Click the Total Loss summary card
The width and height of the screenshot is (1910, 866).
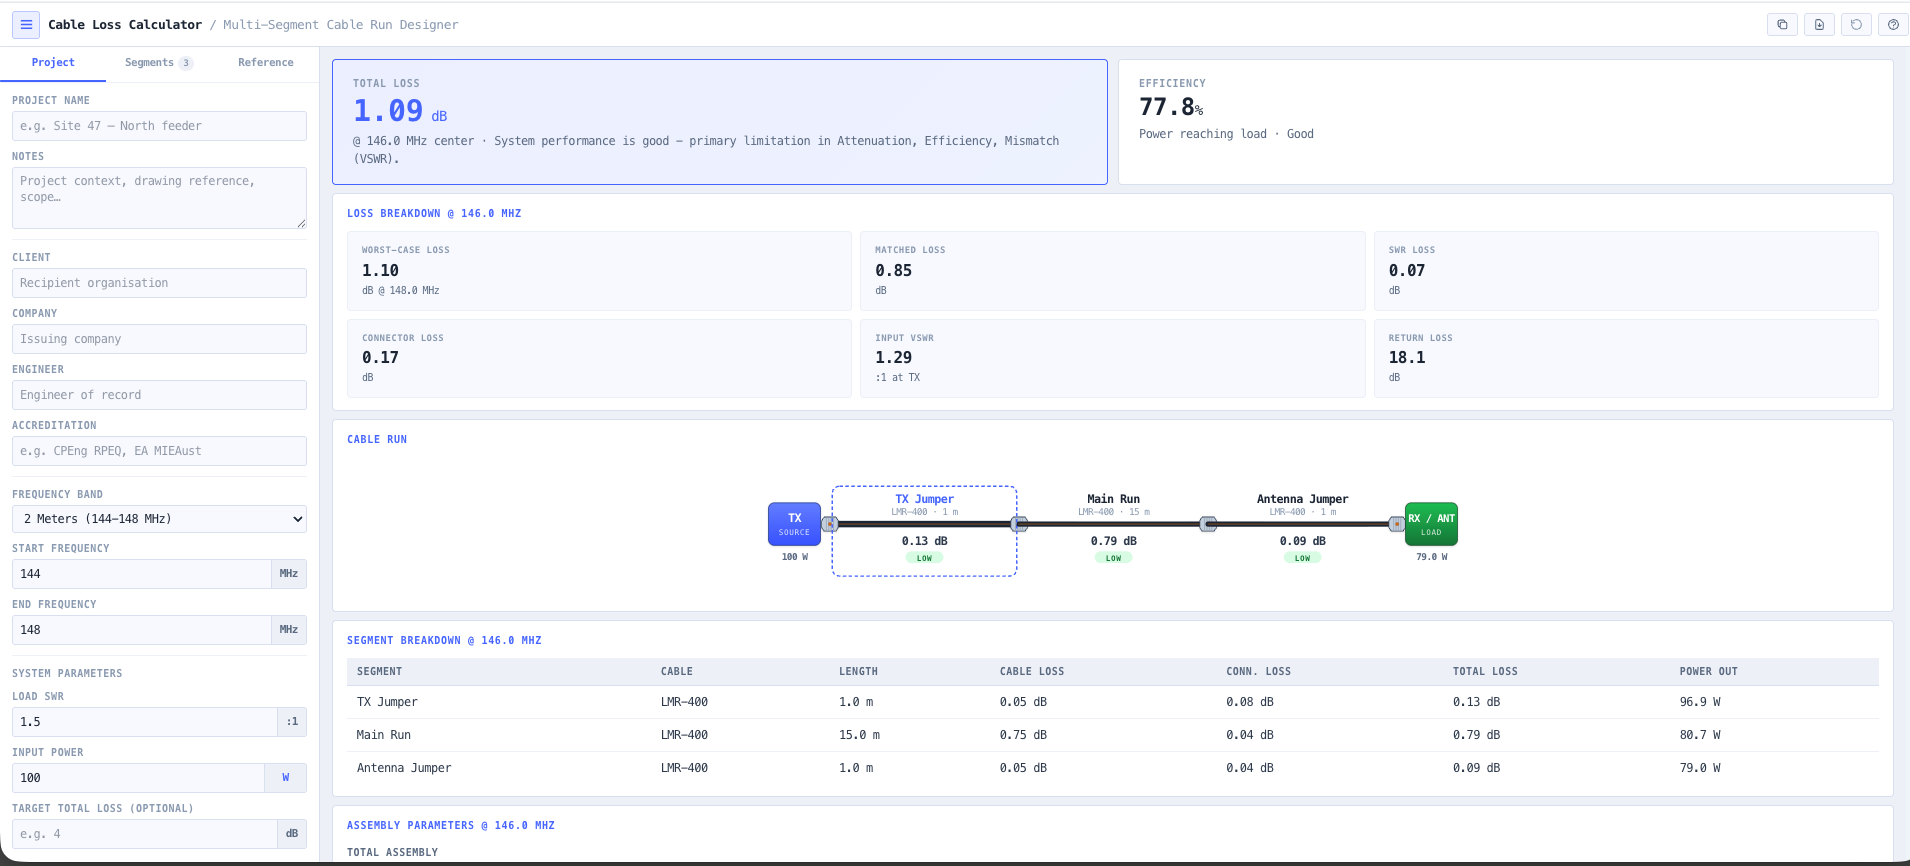point(720,122)
